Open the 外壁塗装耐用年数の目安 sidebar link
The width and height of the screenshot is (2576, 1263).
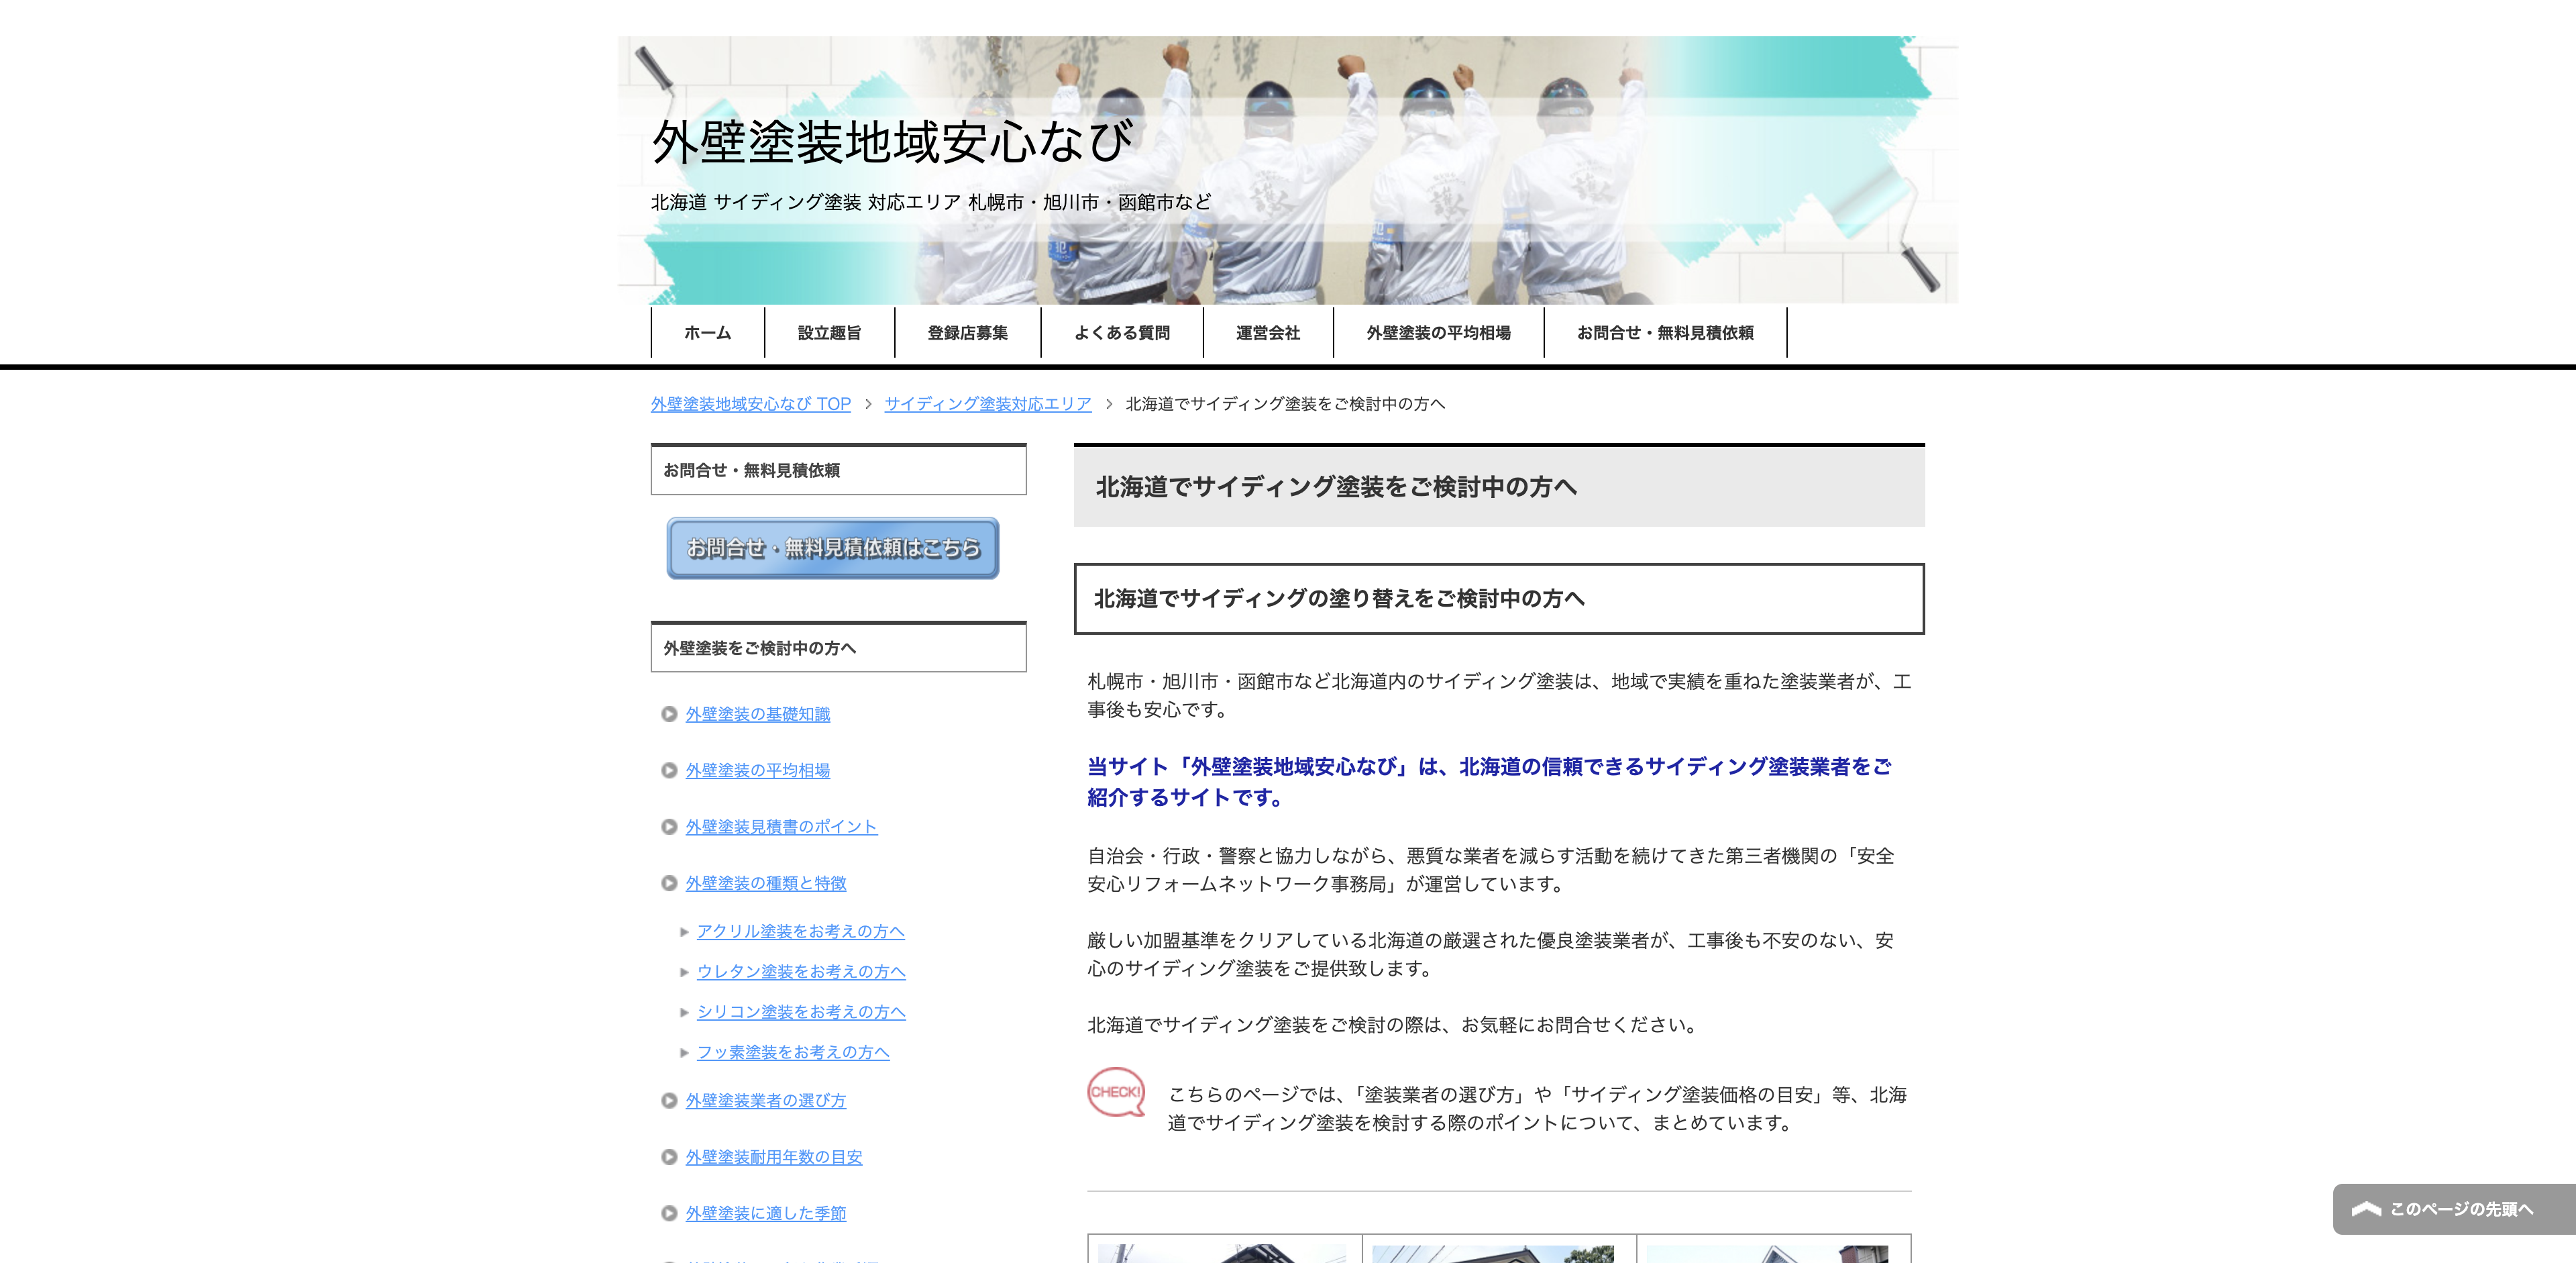[773, 1157]
